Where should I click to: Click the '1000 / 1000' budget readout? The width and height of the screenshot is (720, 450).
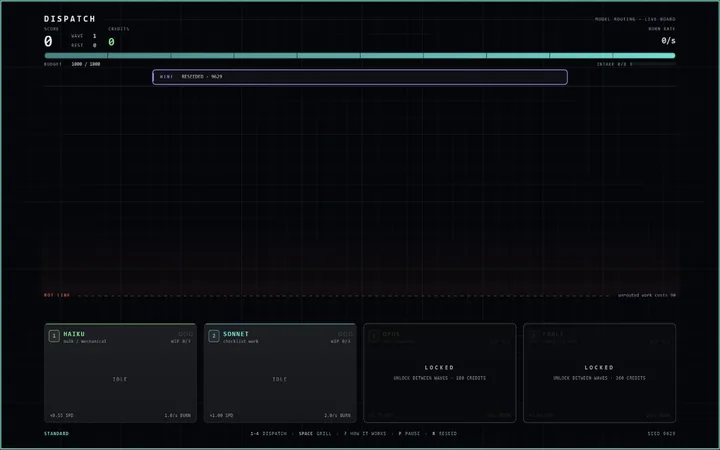point(86,64)
